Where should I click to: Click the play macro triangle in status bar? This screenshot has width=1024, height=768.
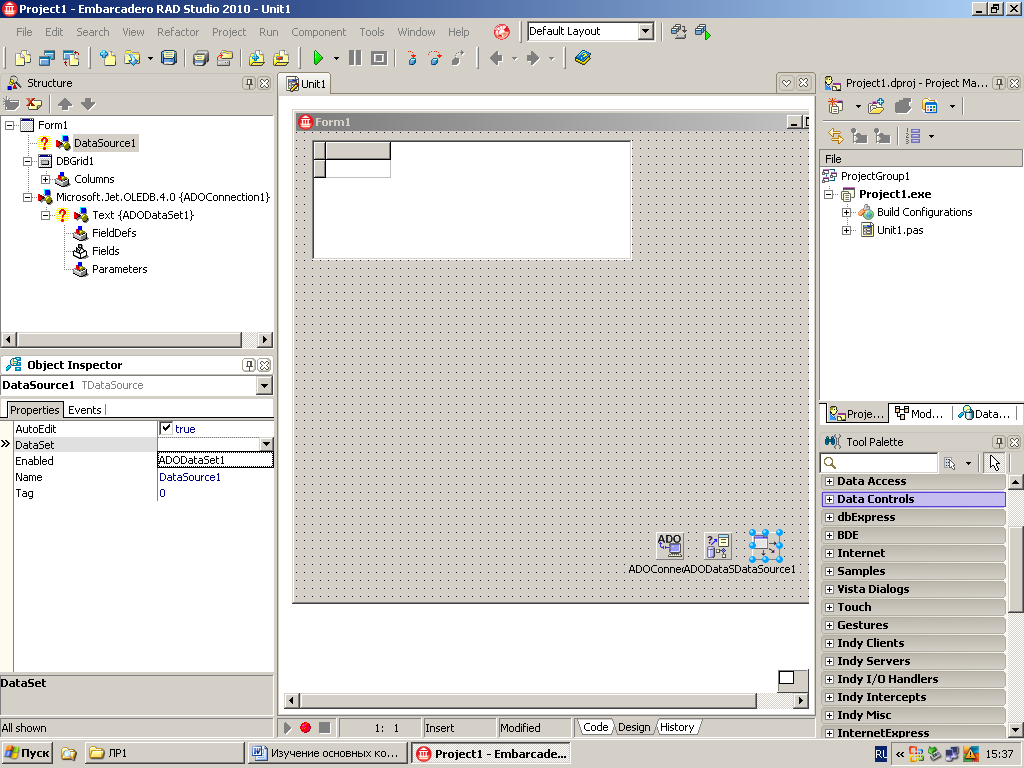[x=287, y=727]
